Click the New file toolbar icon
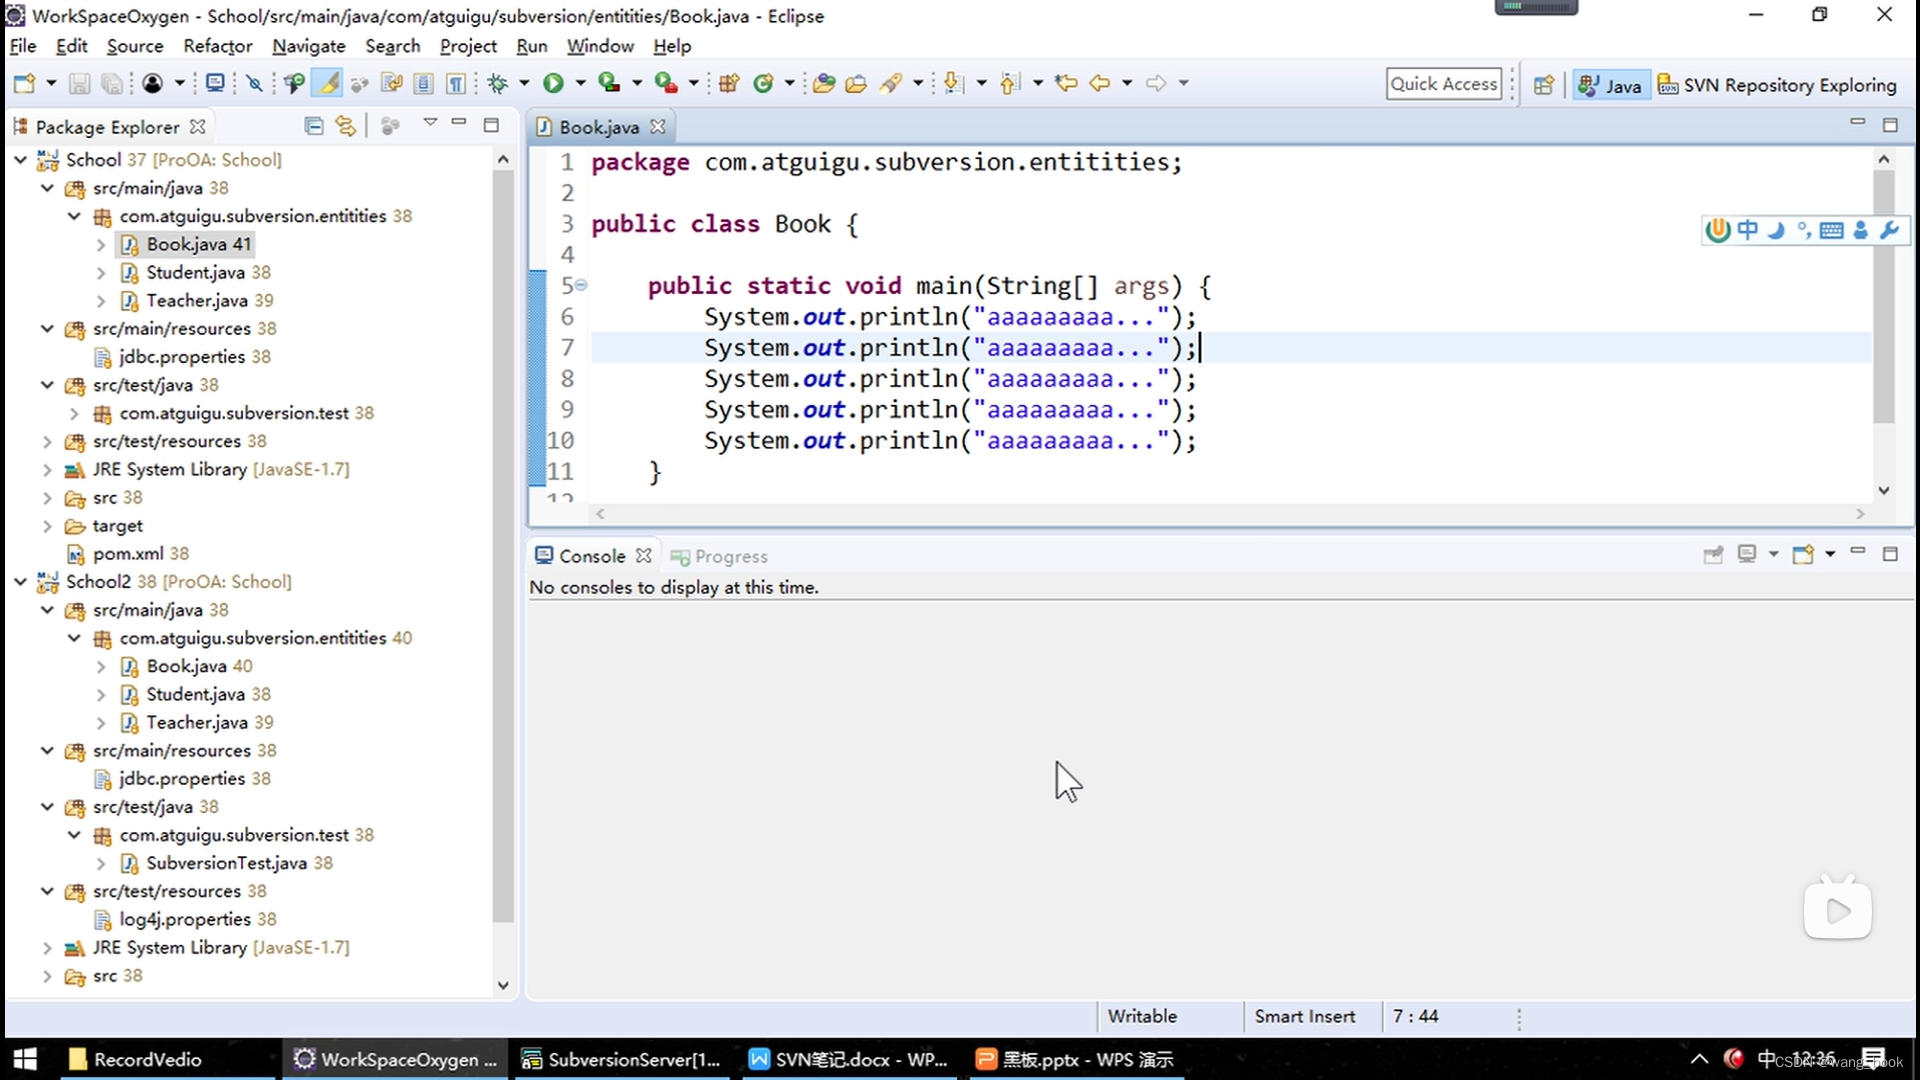The width and height of the screenshot is (1920, 1080). click(24, 83)
